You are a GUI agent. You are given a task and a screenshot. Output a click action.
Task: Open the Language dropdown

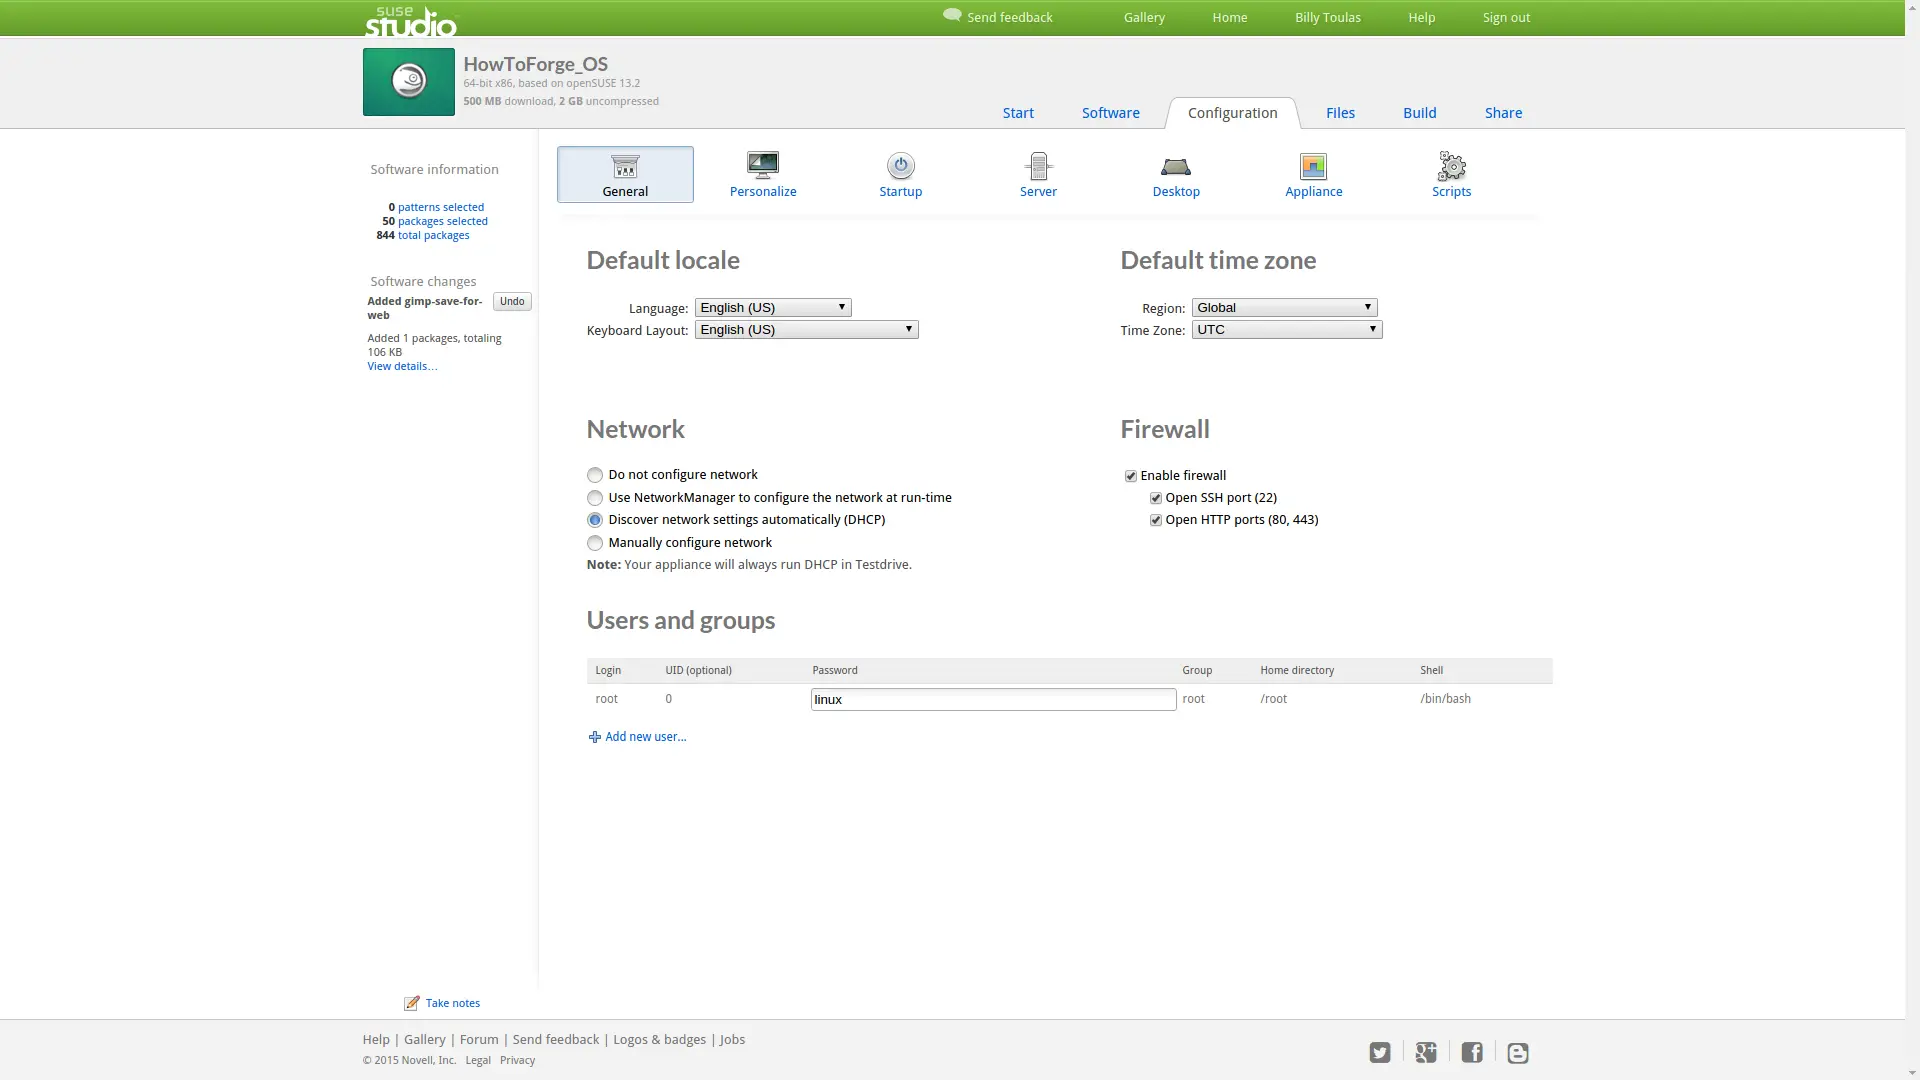click(773, 308)
